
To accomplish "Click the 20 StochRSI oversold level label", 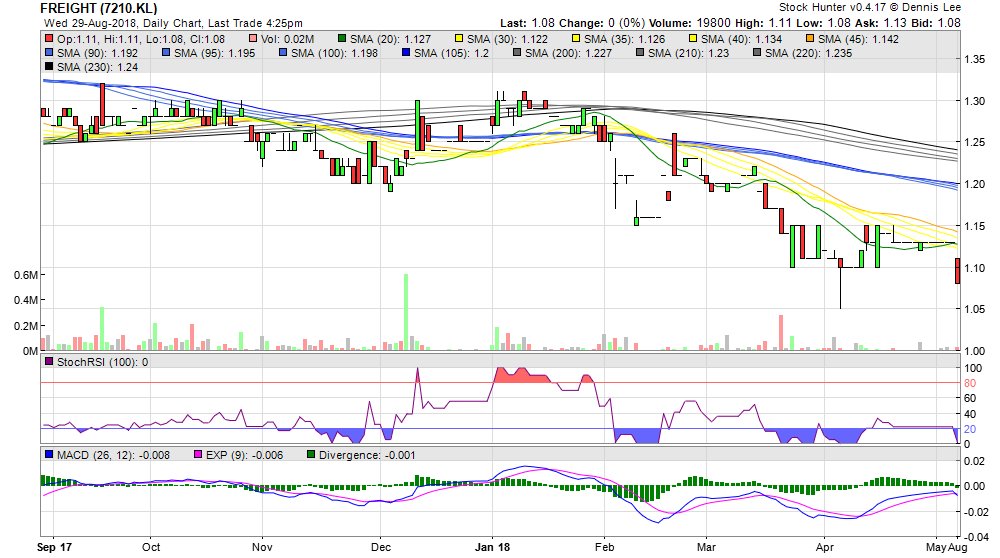I will click(x=969, y=429).
